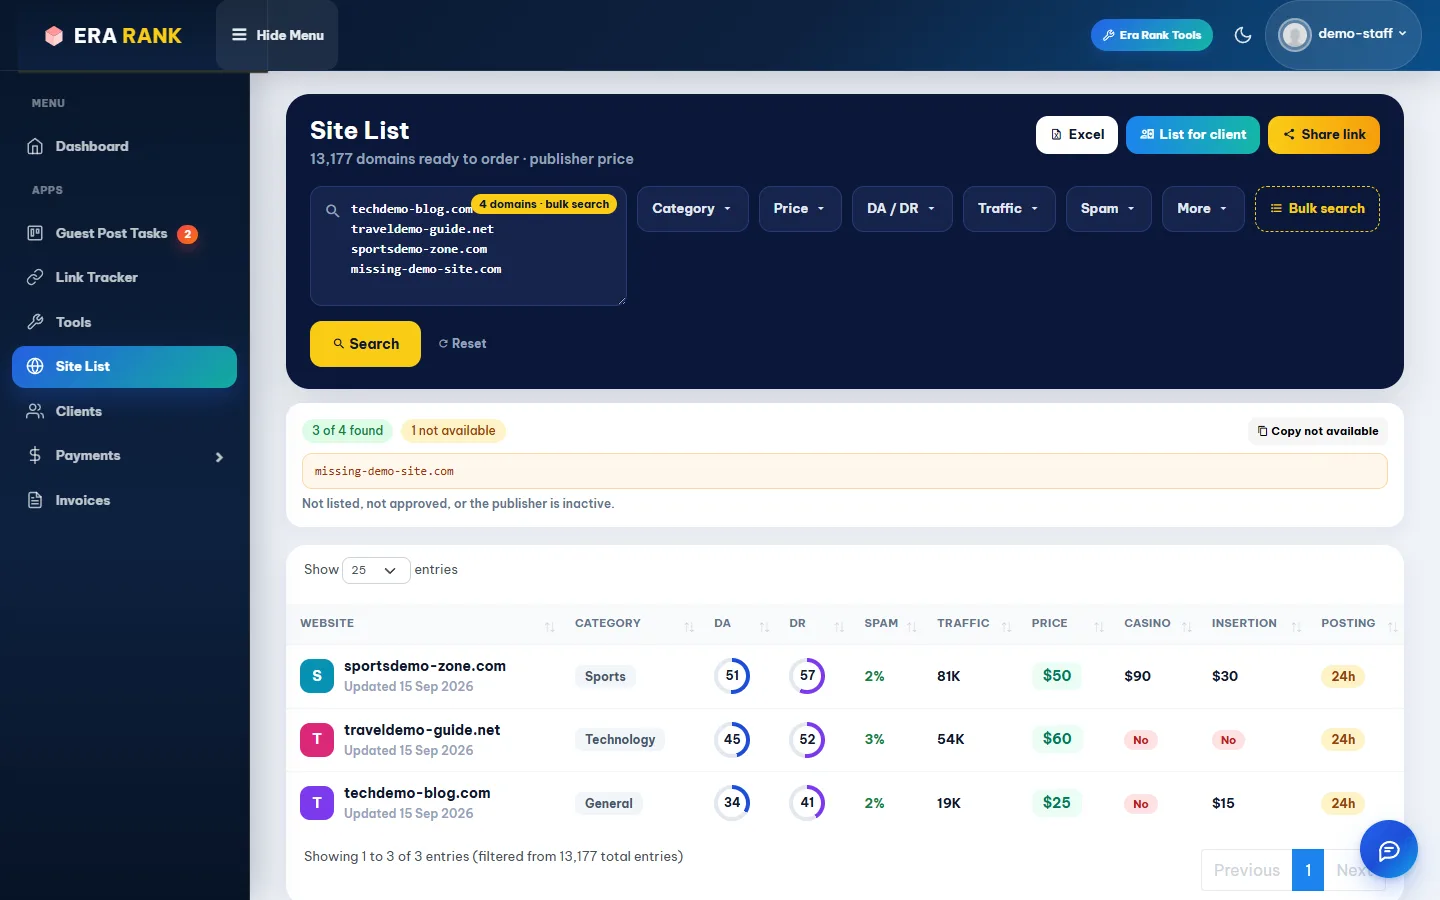Toggle Bulk search mode

[x=1317, y=209]
